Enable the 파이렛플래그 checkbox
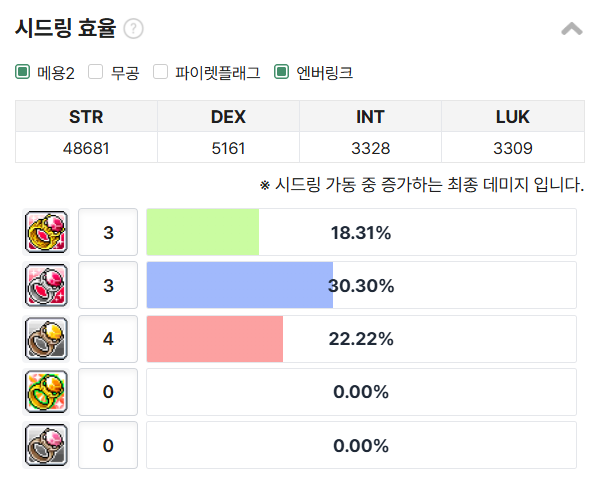The width and height of the screenshot is (601, 483). (x=160, y=72)
